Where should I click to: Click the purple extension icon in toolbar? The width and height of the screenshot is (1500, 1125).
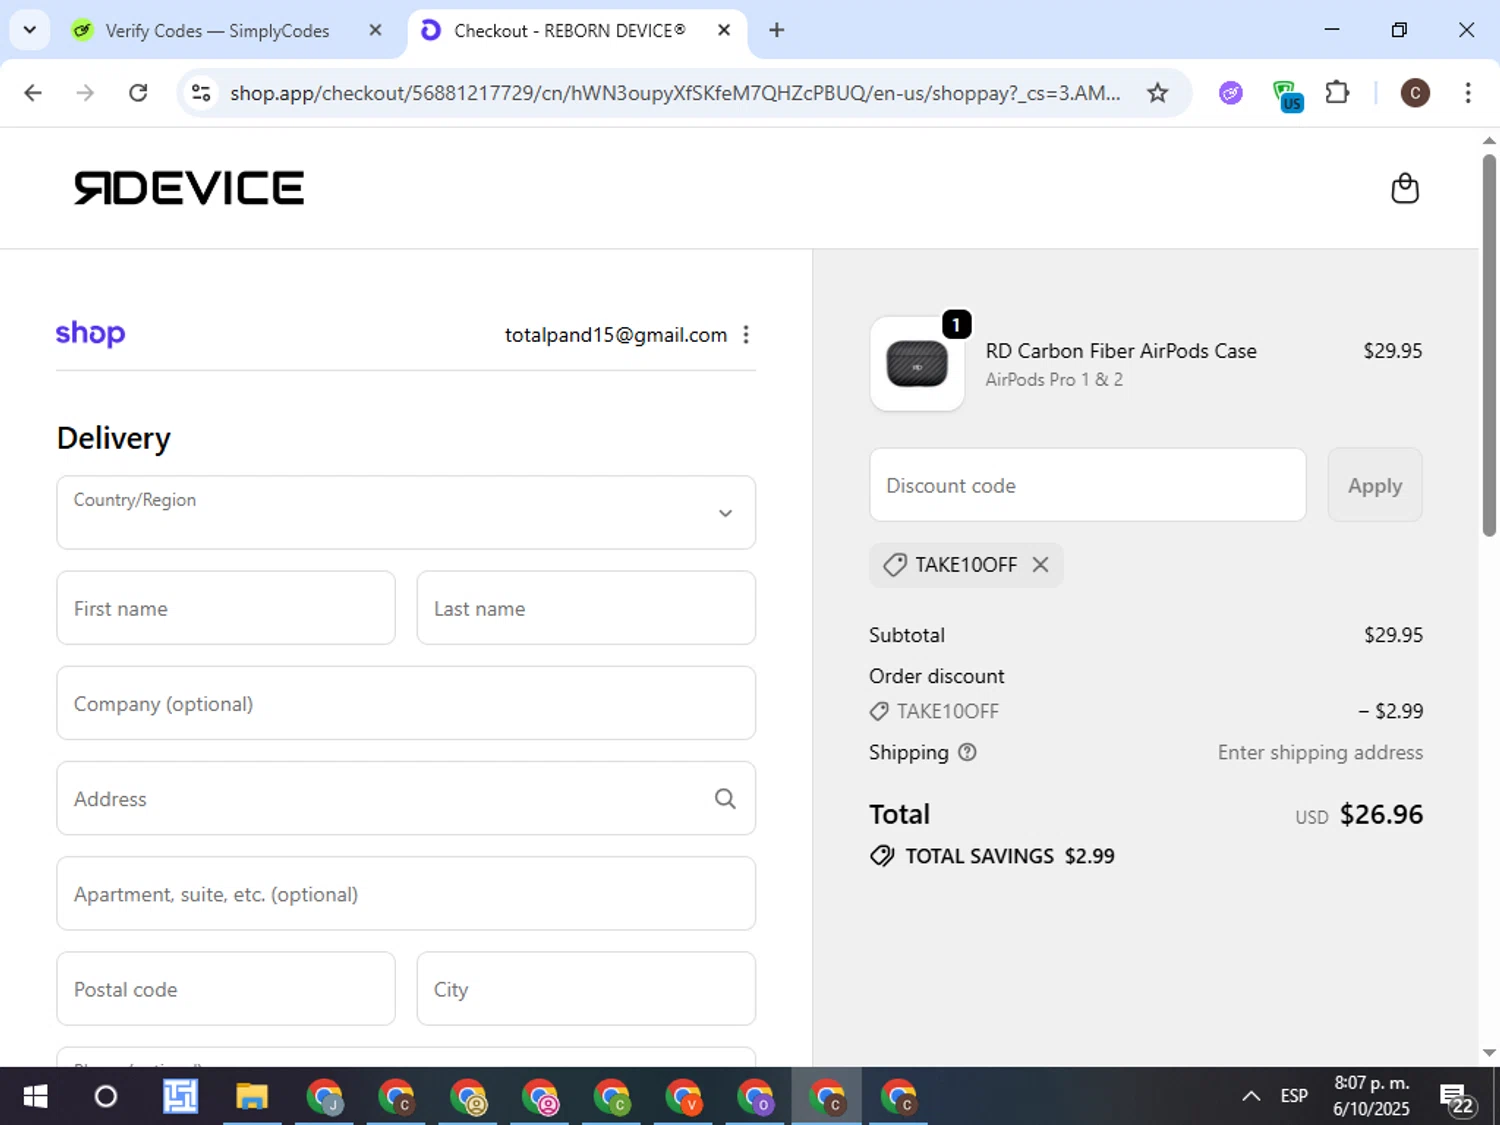[x=1231, y=93]
